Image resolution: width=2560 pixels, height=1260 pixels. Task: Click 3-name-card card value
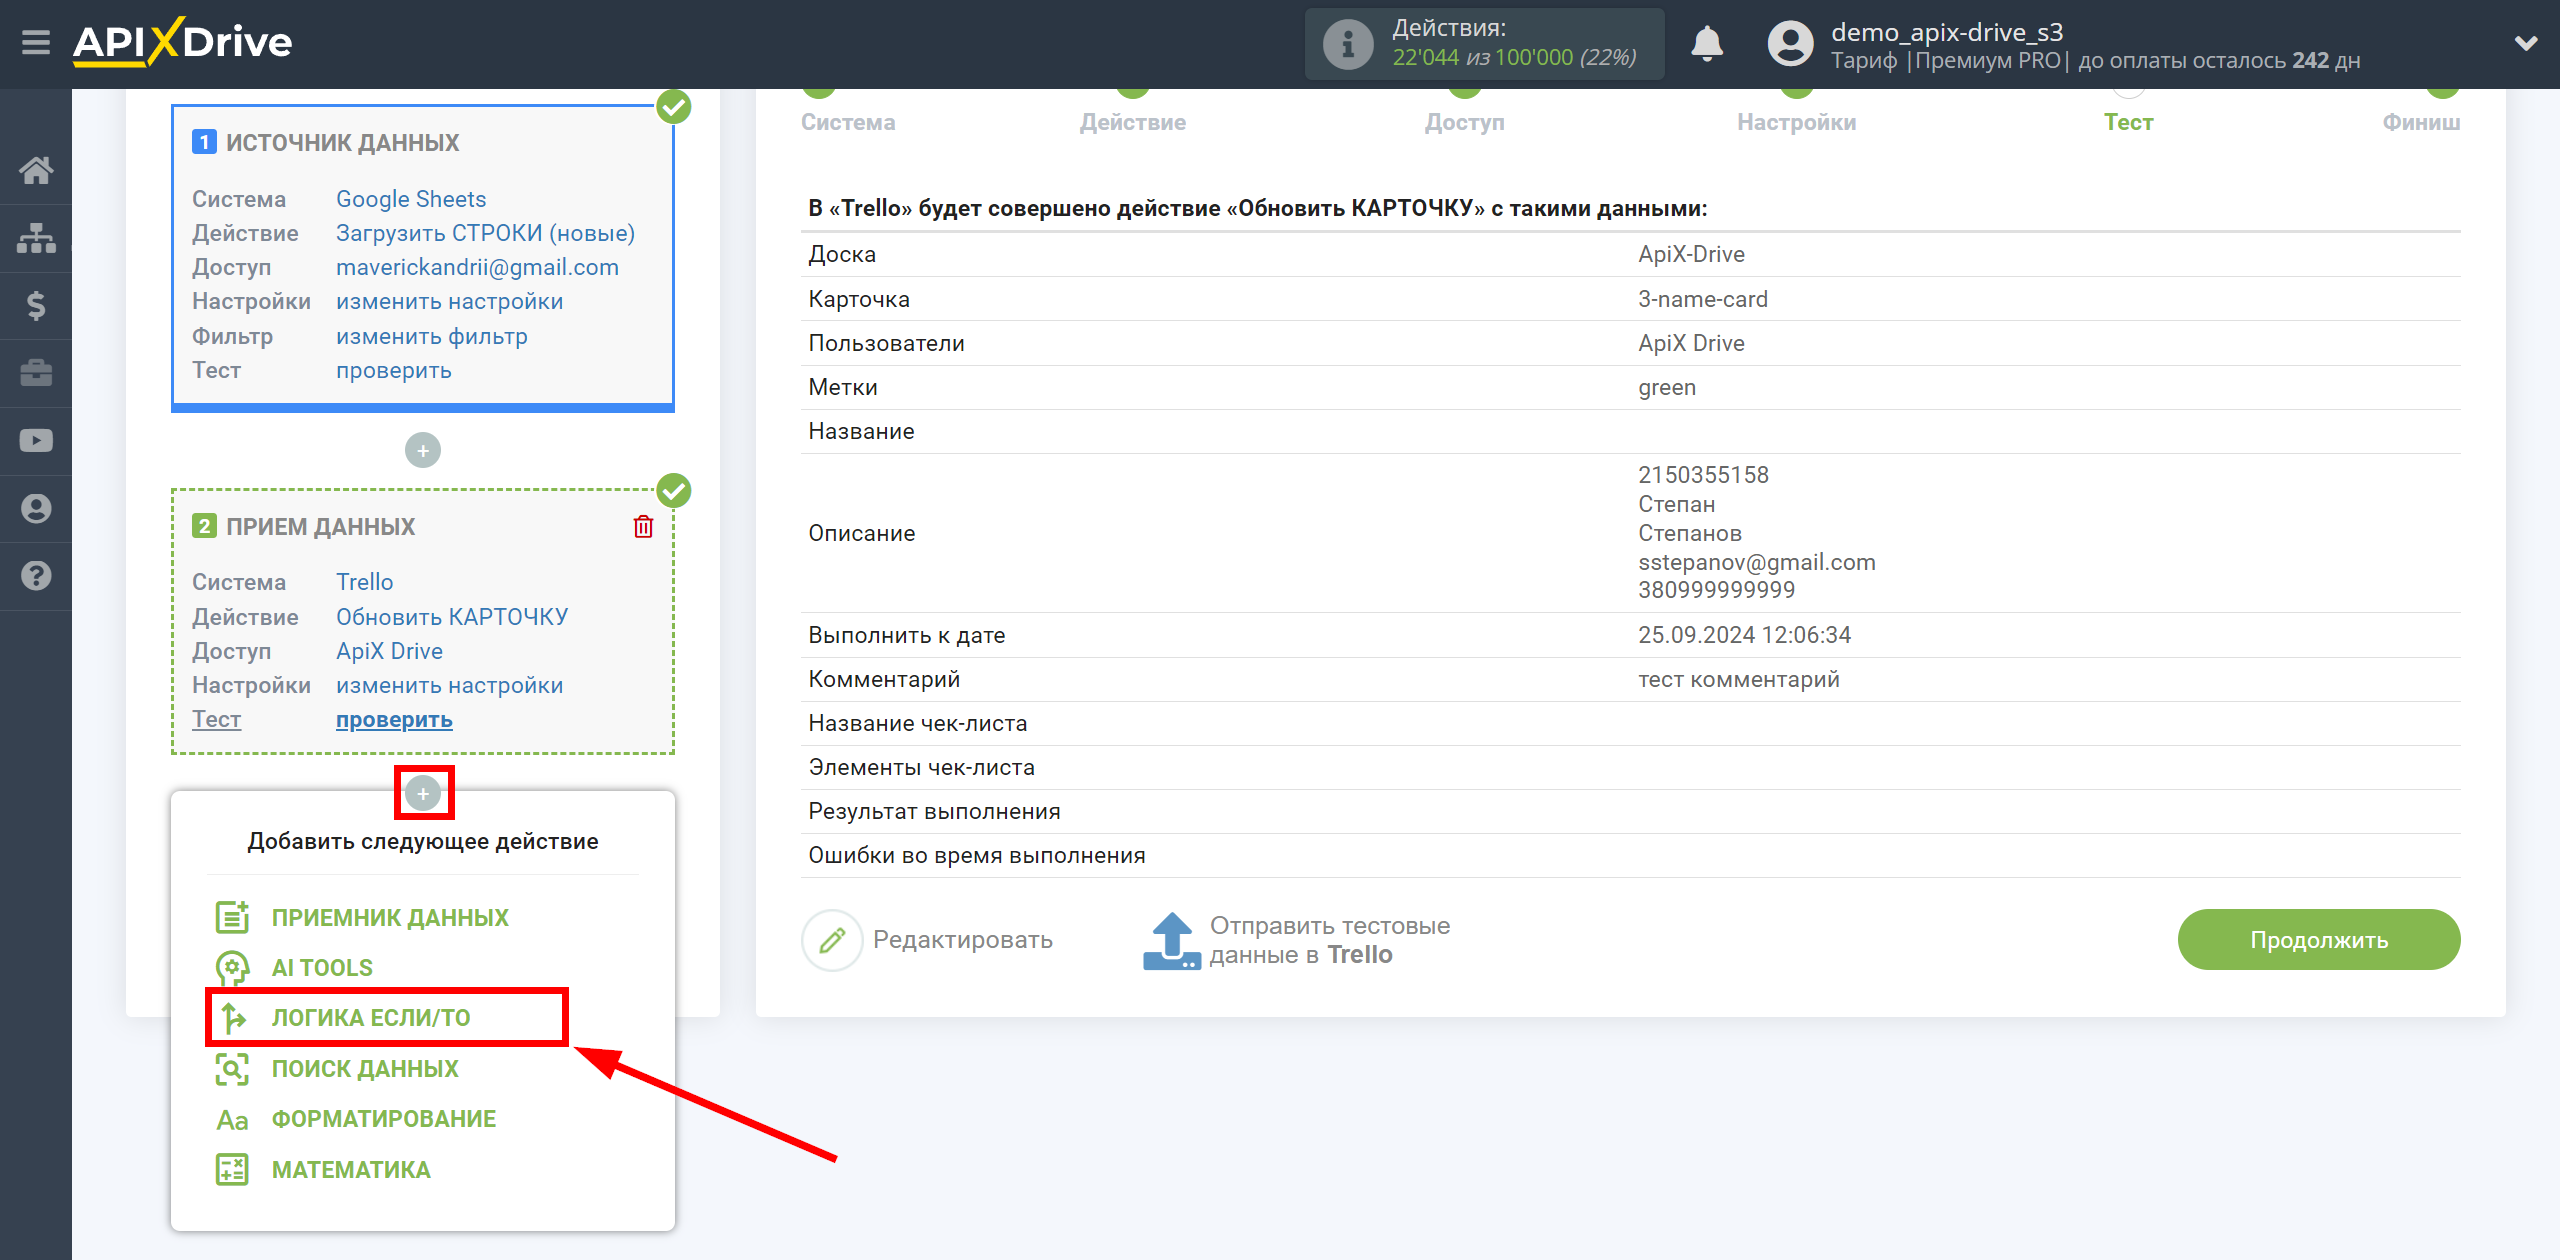(x=1703, y=299)
